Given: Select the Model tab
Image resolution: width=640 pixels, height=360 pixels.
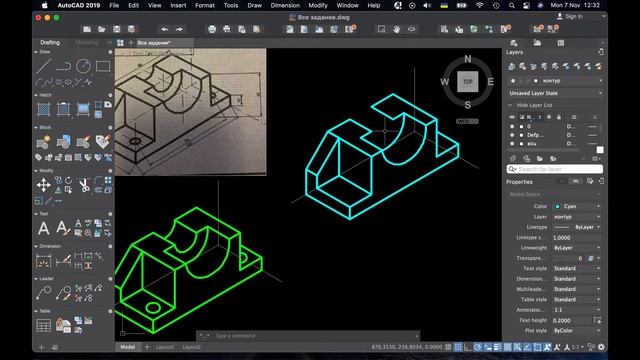Looking at the screenshot, I should [x=127, y=347].
